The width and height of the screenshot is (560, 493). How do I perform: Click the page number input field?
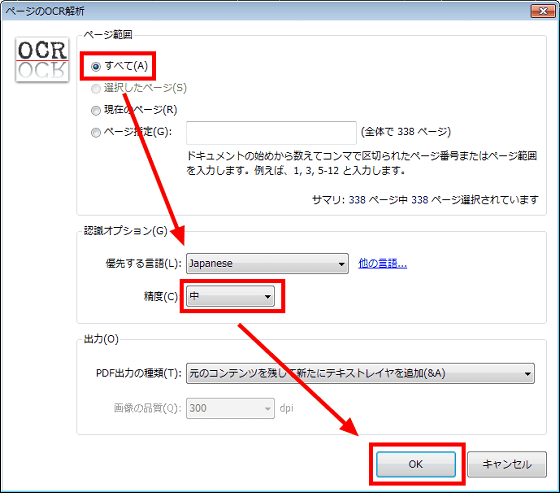click(271, 133)
